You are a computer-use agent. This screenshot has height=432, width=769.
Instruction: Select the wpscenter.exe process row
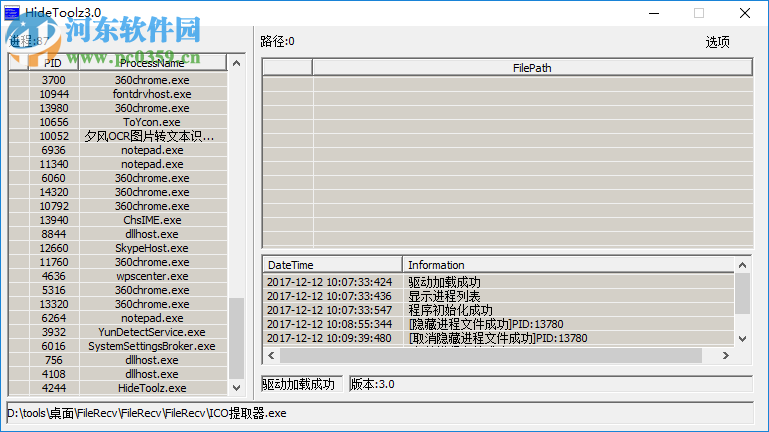tap(118, 276)
